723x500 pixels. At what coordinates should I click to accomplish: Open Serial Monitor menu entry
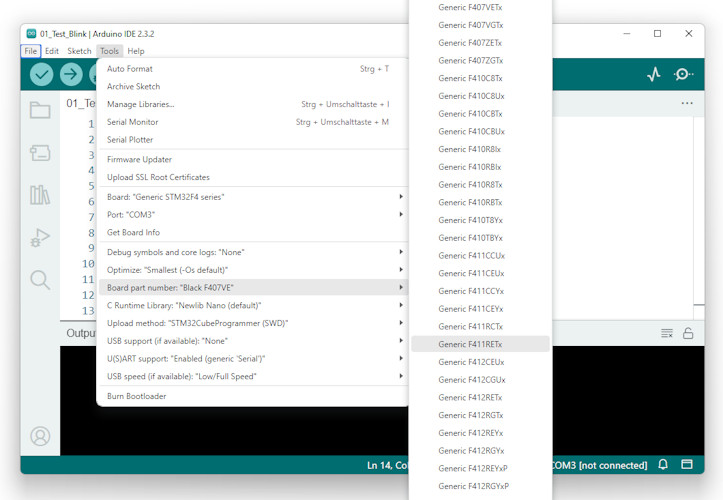(x=252, y=122)
